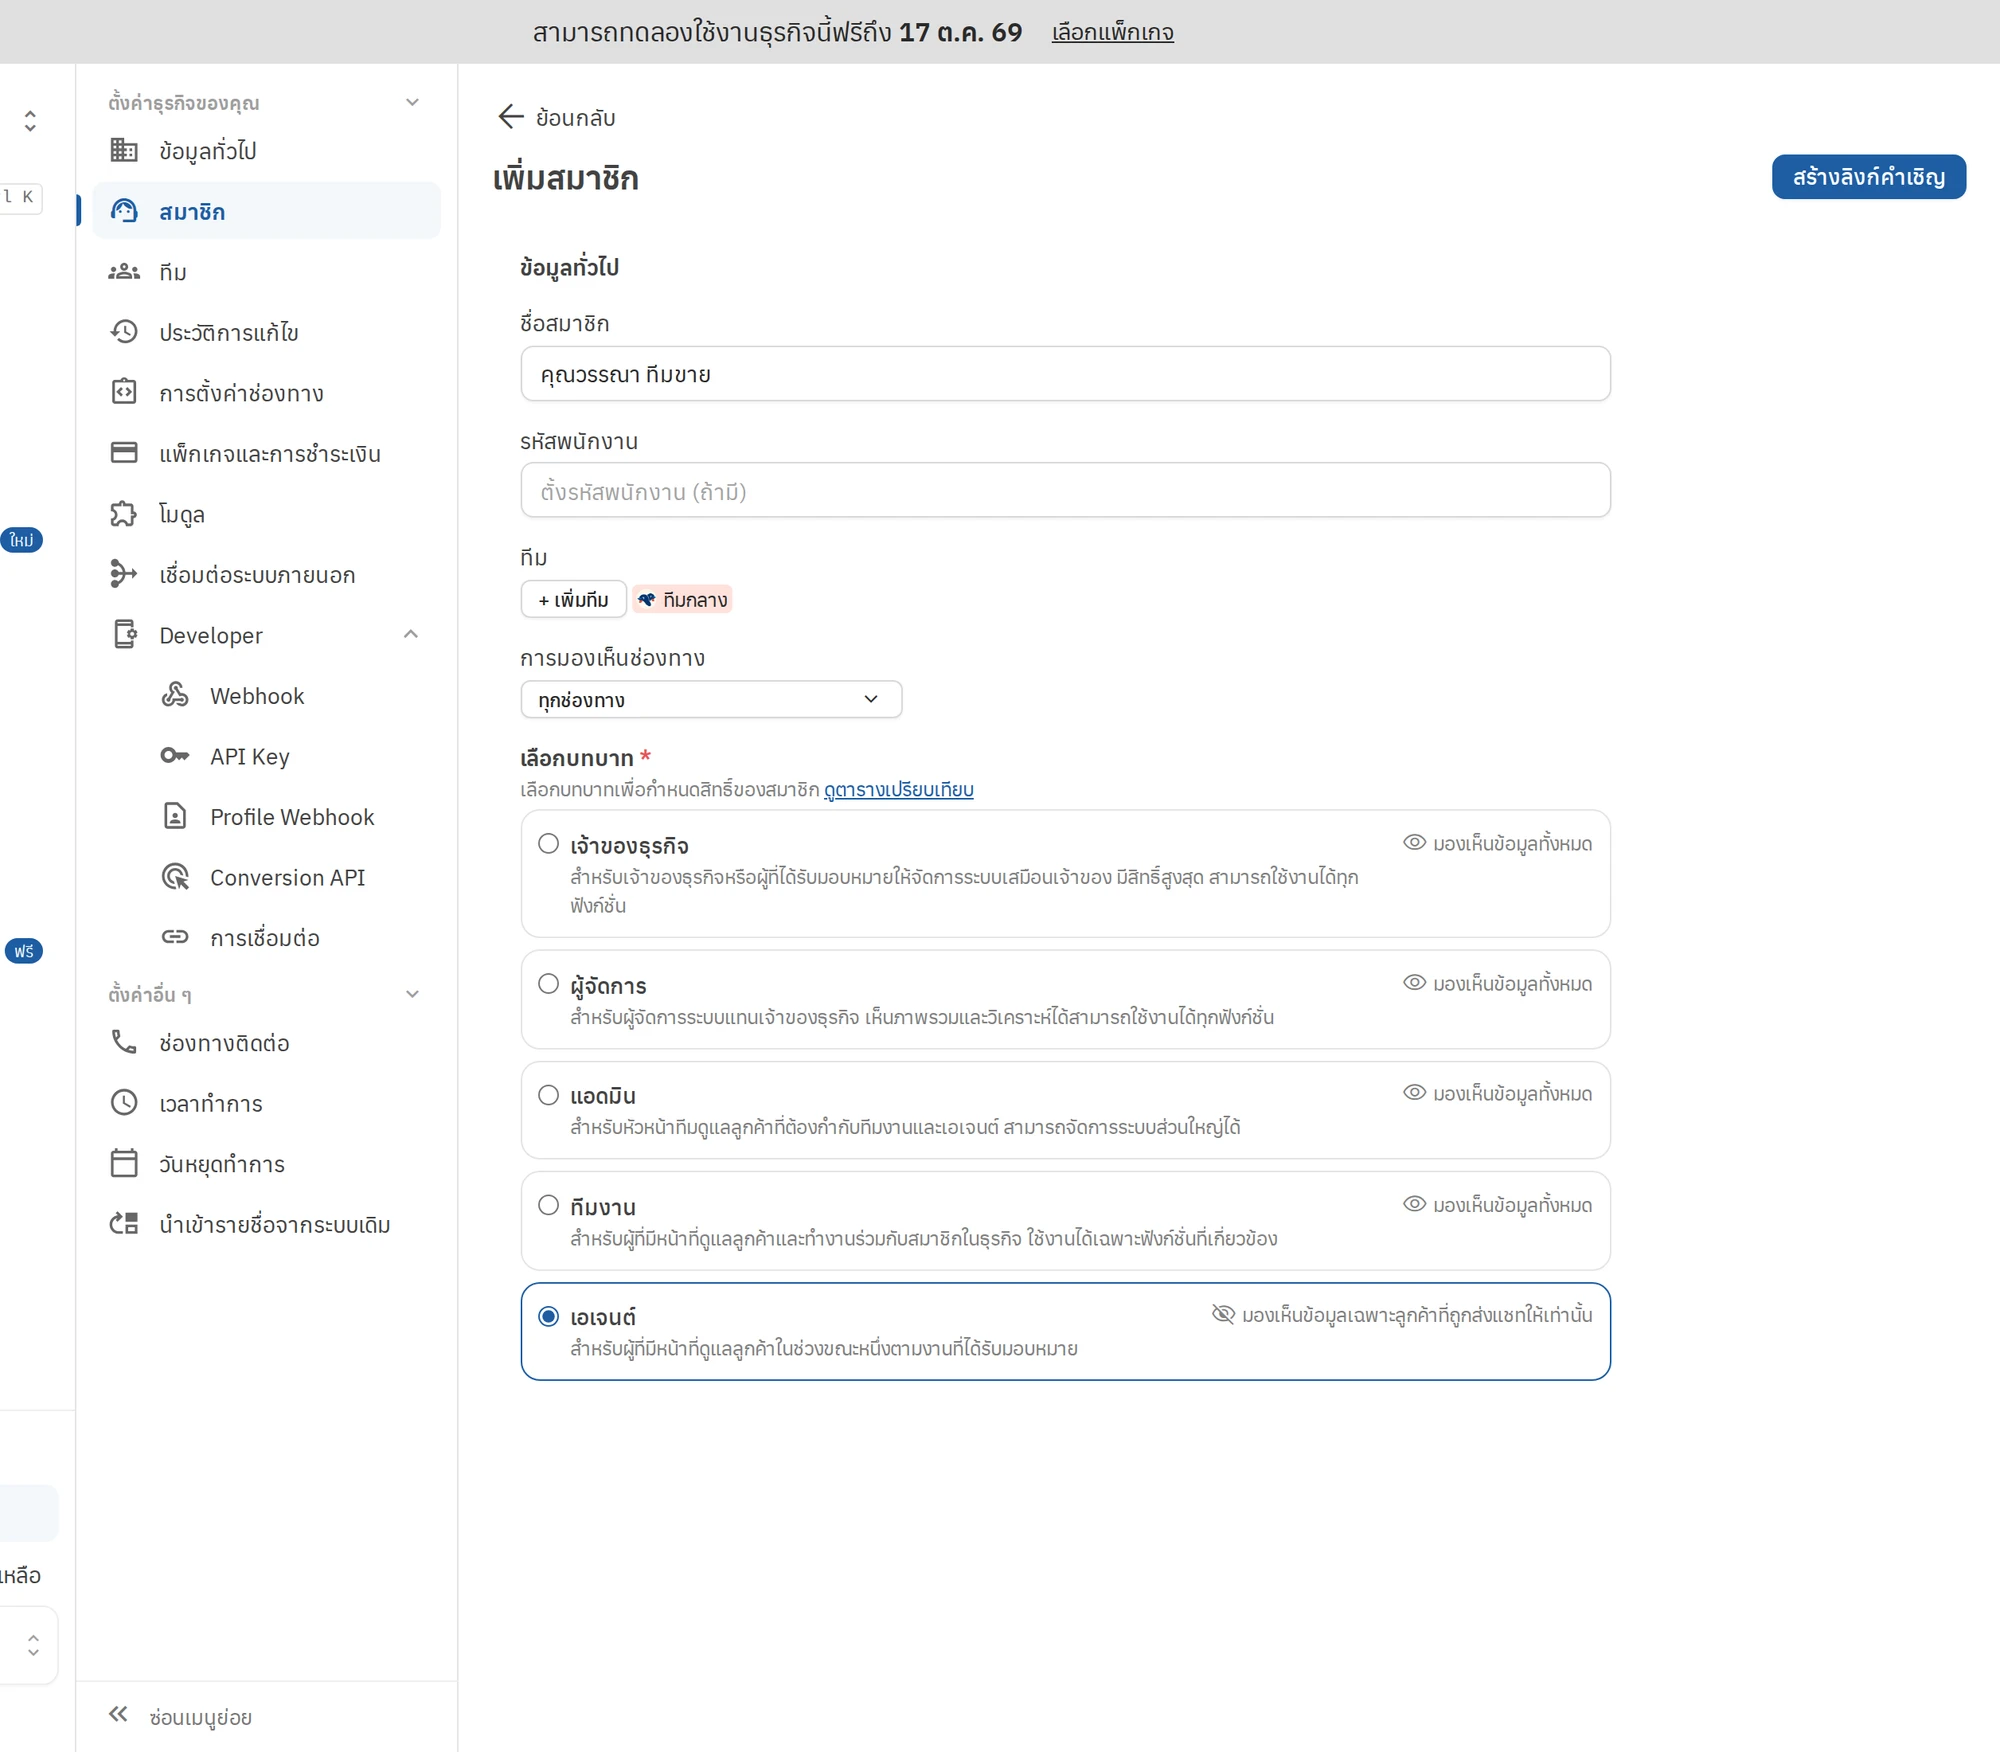Choose the แอดมิน role radio button

(548, 1095)
